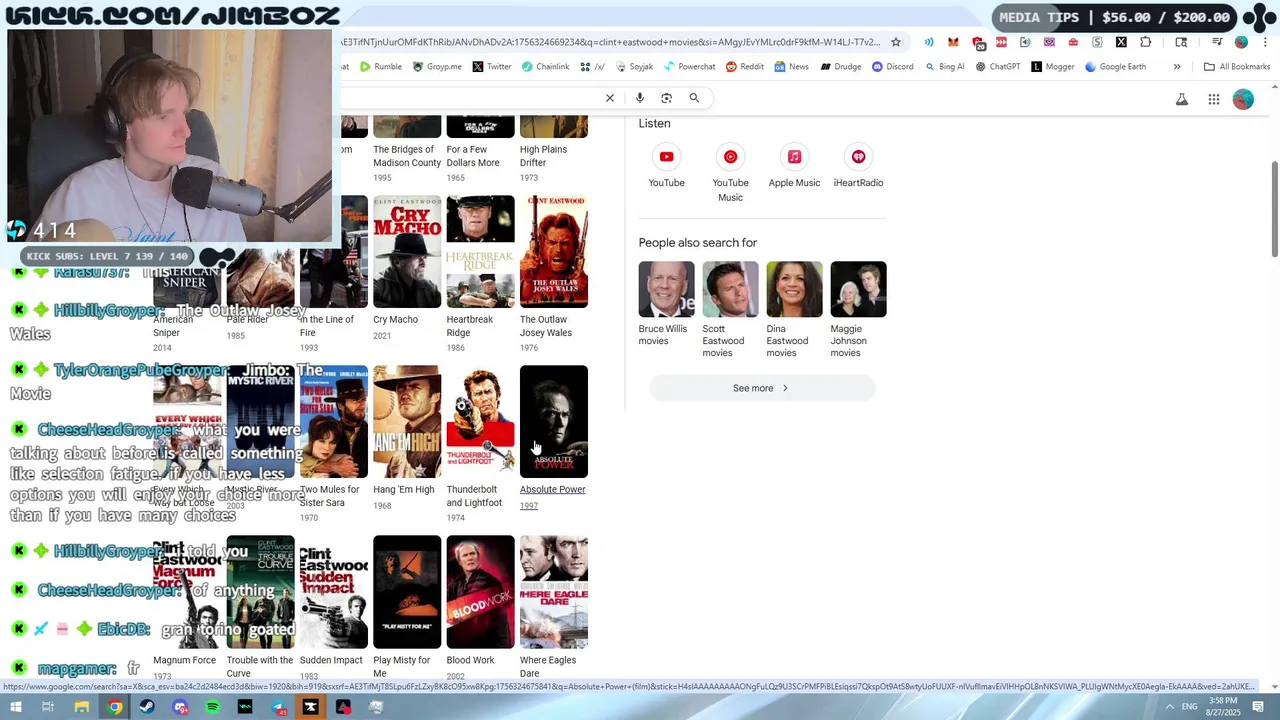Open Task View from taskbar
Image resolution: width=1280 pixels, height=720 pixels.
click(x=48, y=707)
